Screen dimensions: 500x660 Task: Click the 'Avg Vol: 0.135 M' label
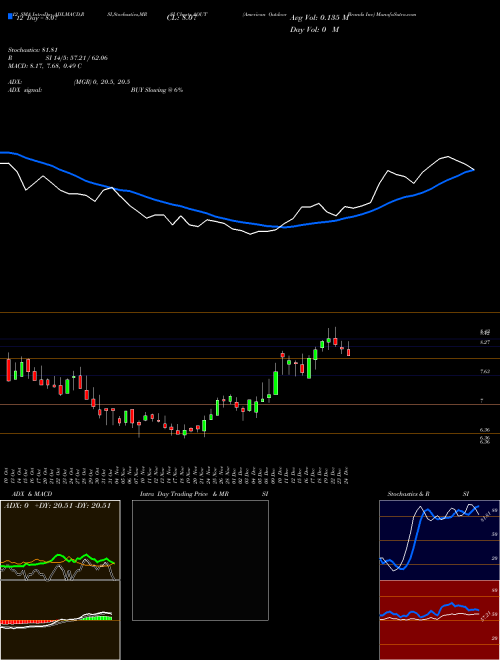tap(319, 18)
